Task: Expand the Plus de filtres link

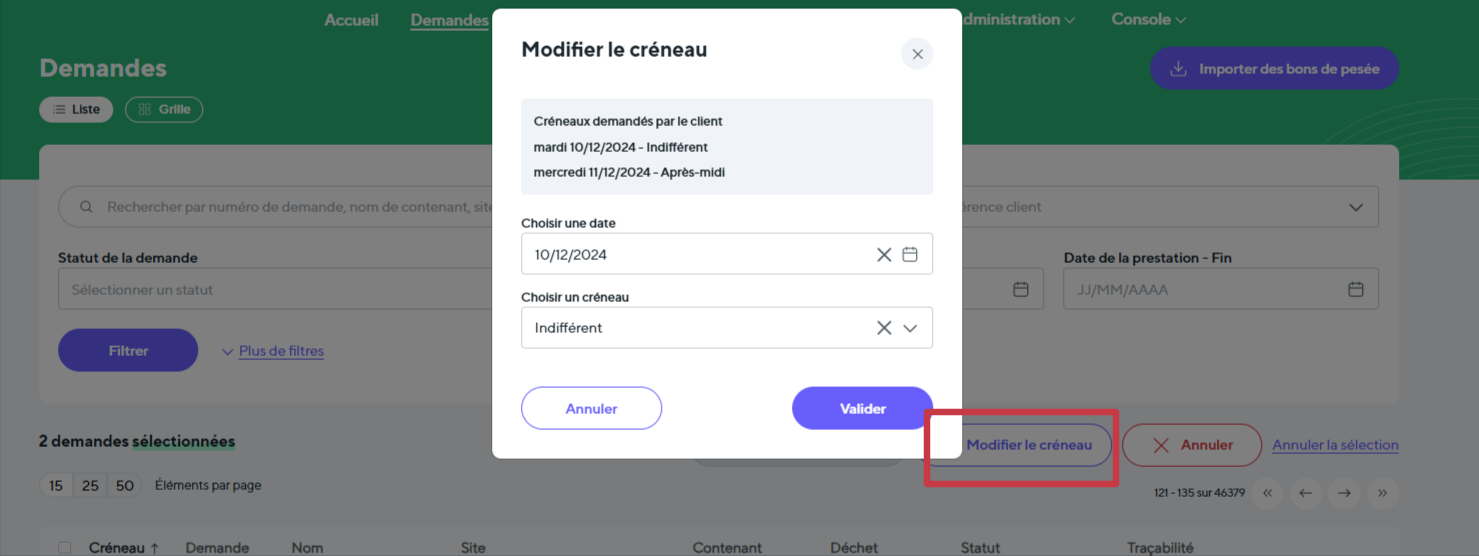Action: click(x=281, y=351)
